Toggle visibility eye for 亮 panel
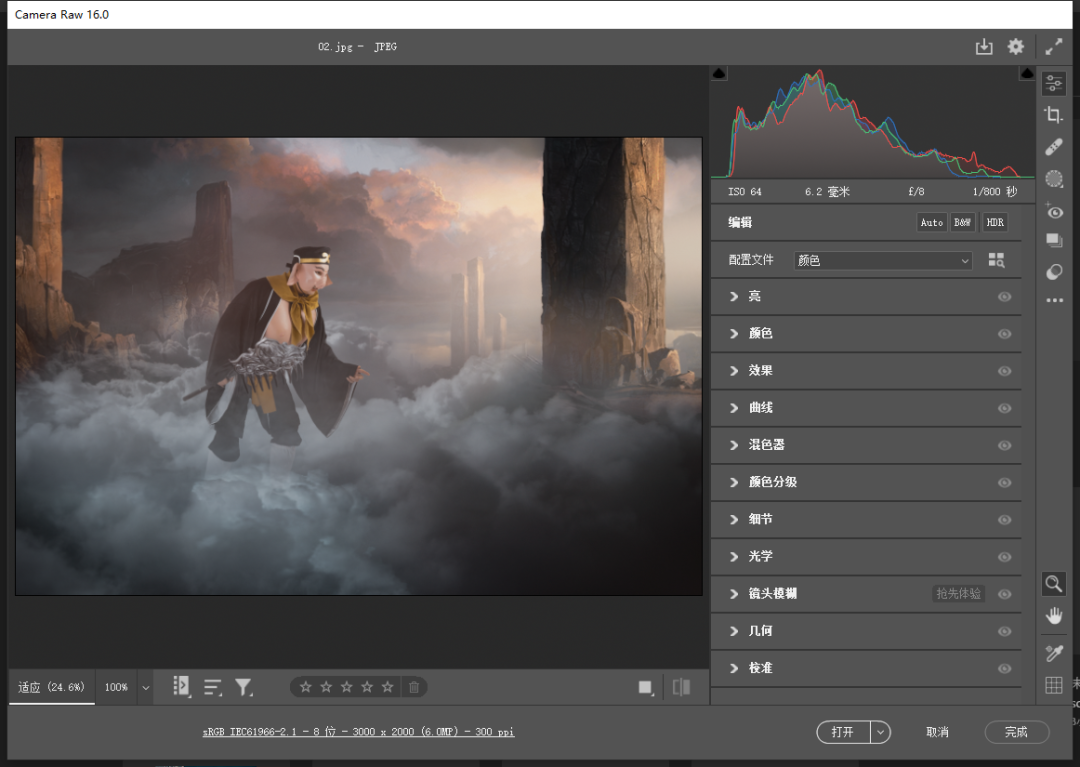 tap(1005, 297)
